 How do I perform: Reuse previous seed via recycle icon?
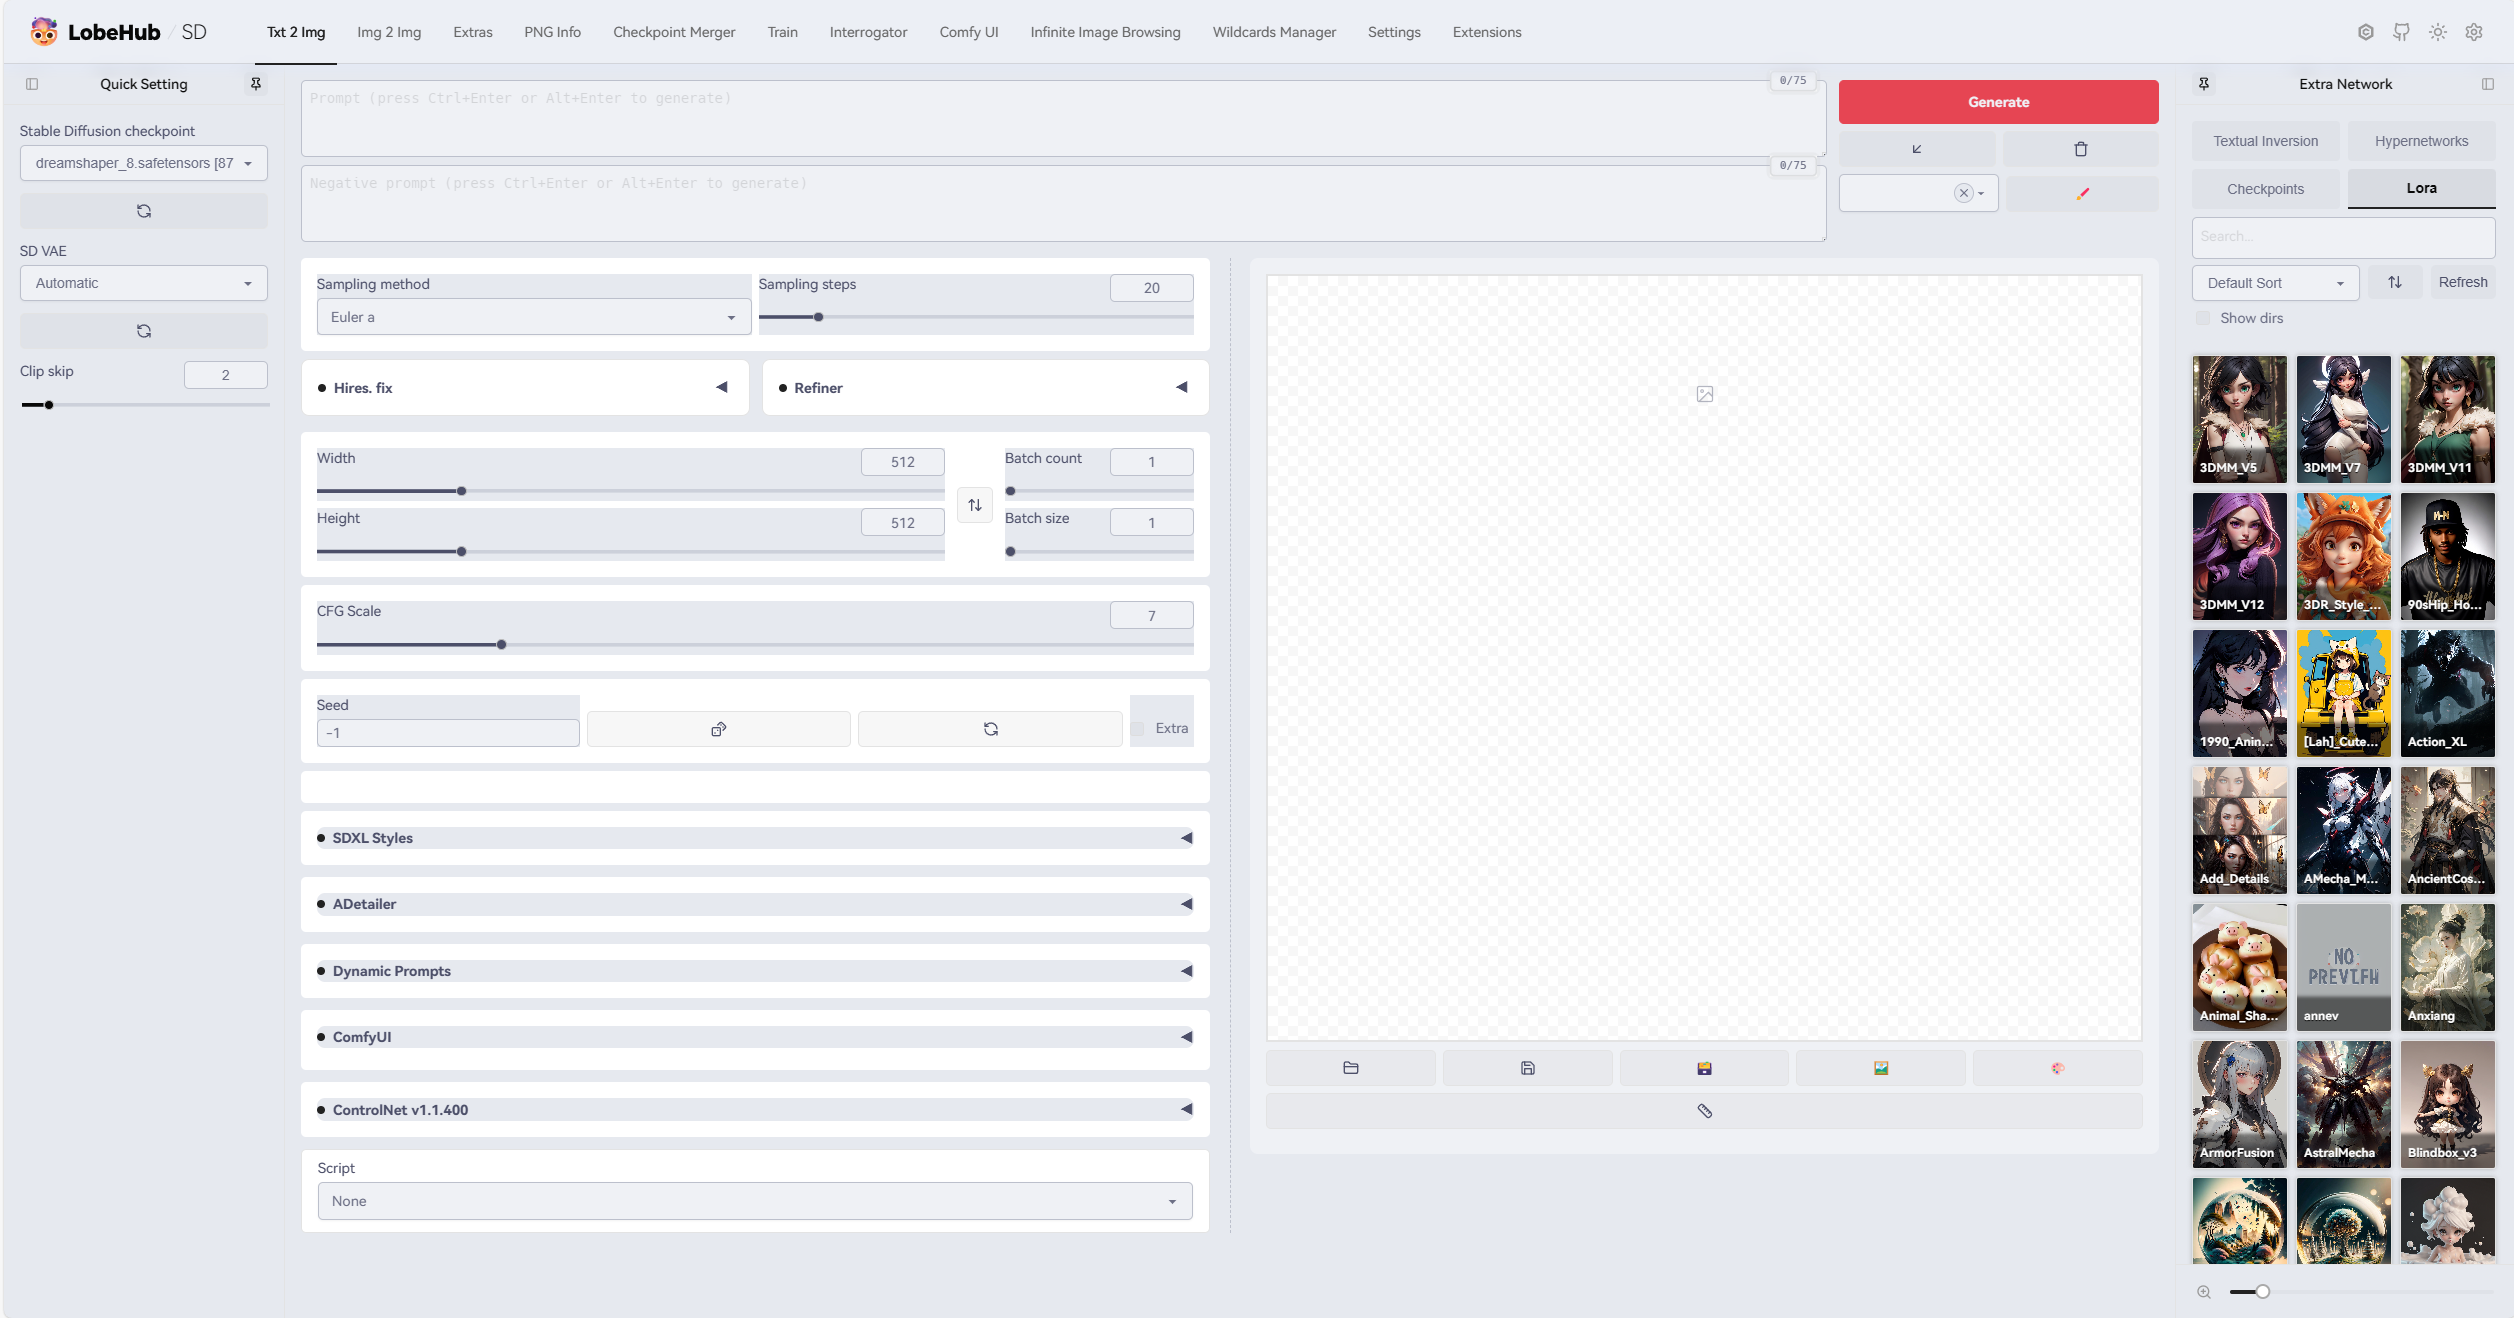(x=989, y=729)
